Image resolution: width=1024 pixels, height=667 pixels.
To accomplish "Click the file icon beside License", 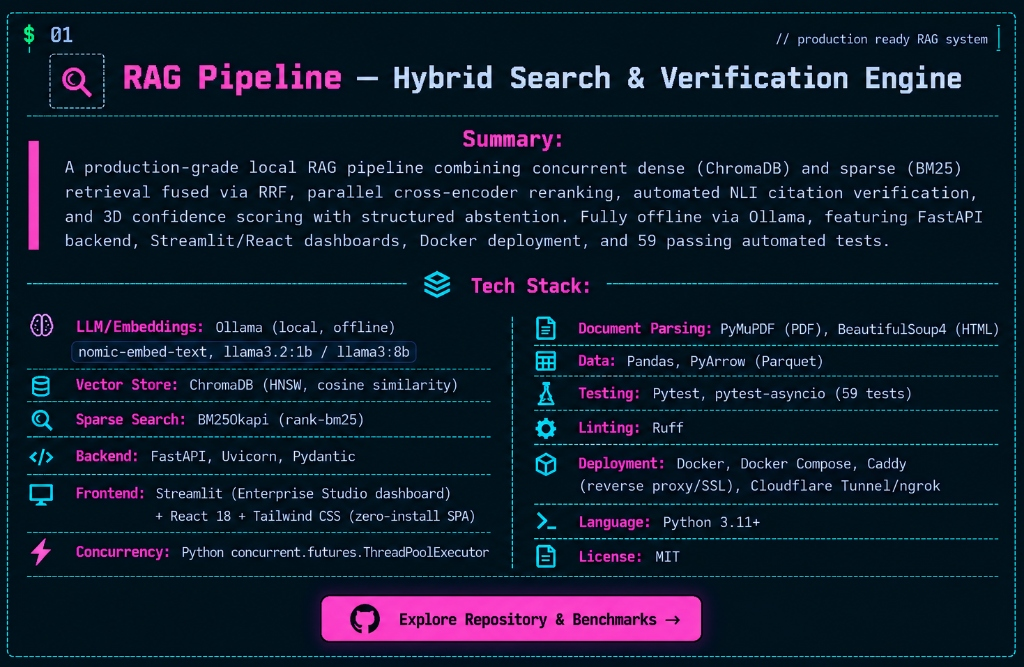I will pyautogui.click(x=546, y=557).
